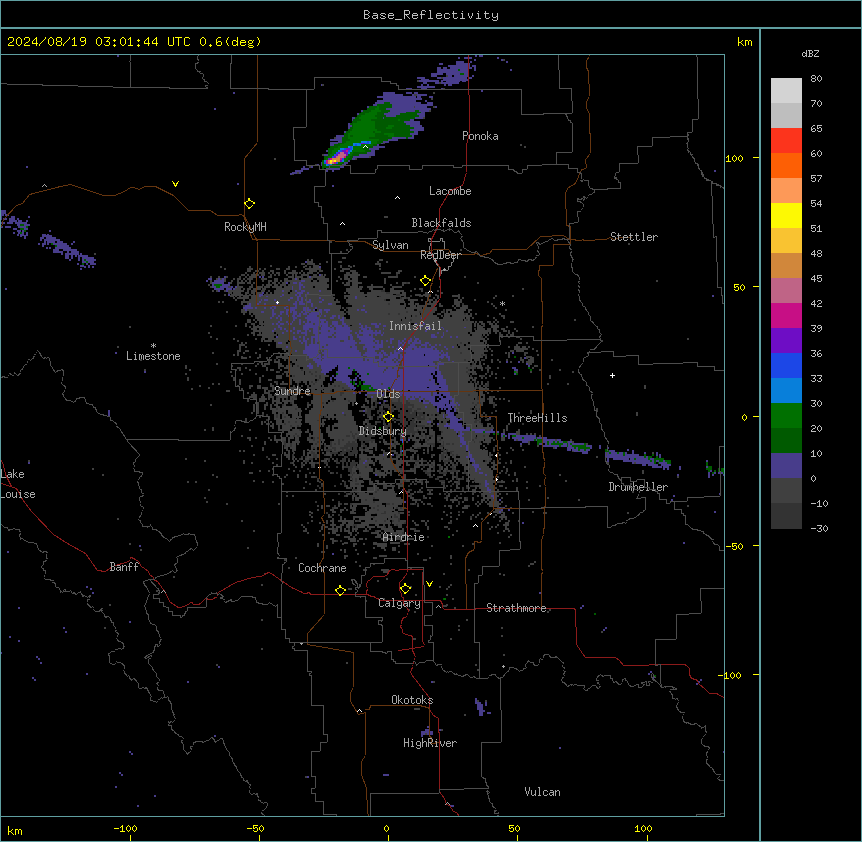This screenshot has width=862, height=842.
Task: Select the purple 39–36 dBZ legend swatch
Action: point(786,341)
